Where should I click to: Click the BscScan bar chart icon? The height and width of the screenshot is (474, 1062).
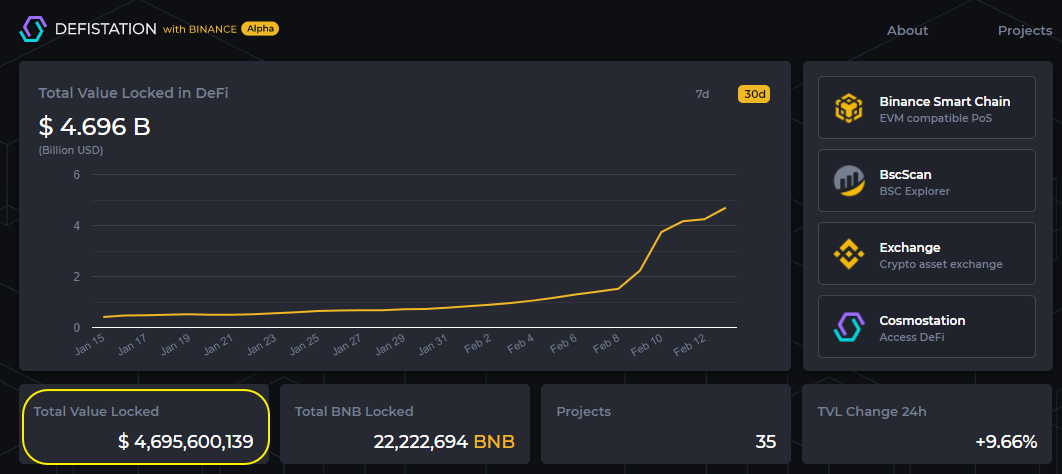click(x=849, y=181)
